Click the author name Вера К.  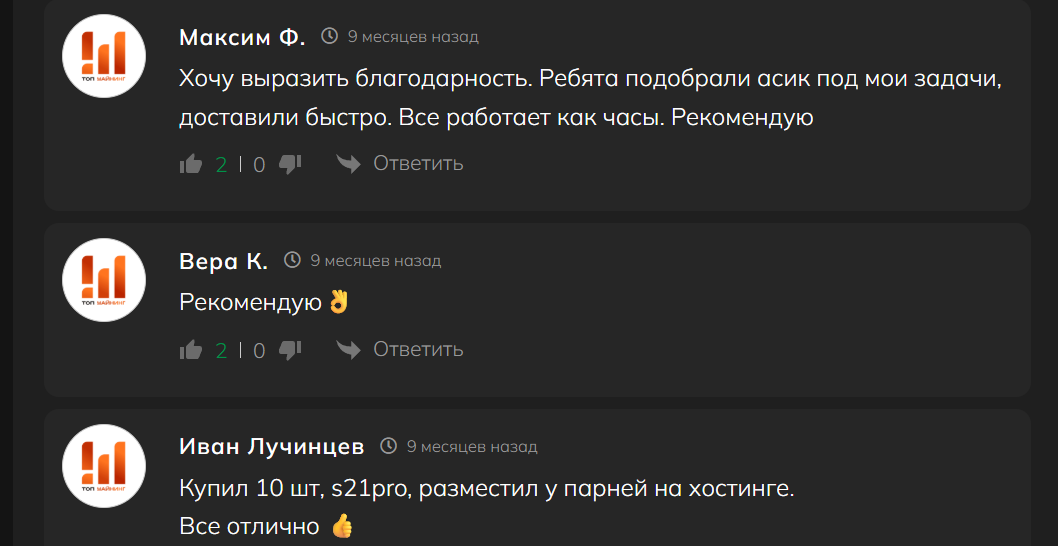pos(223,261)
